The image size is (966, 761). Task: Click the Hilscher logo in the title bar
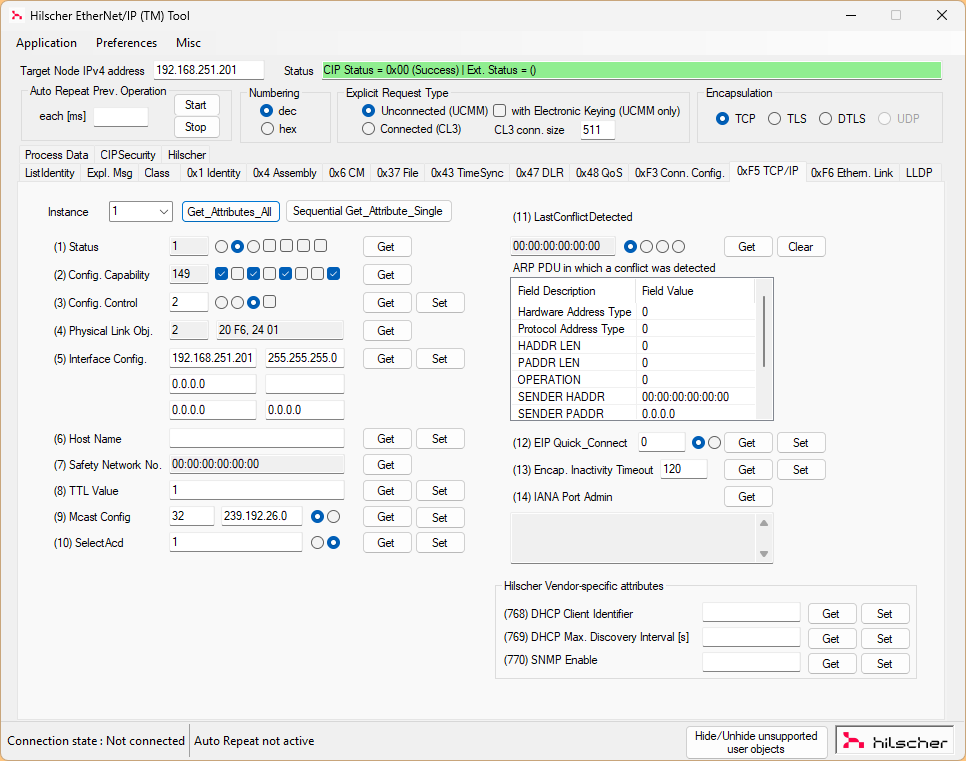pos(17,15)
